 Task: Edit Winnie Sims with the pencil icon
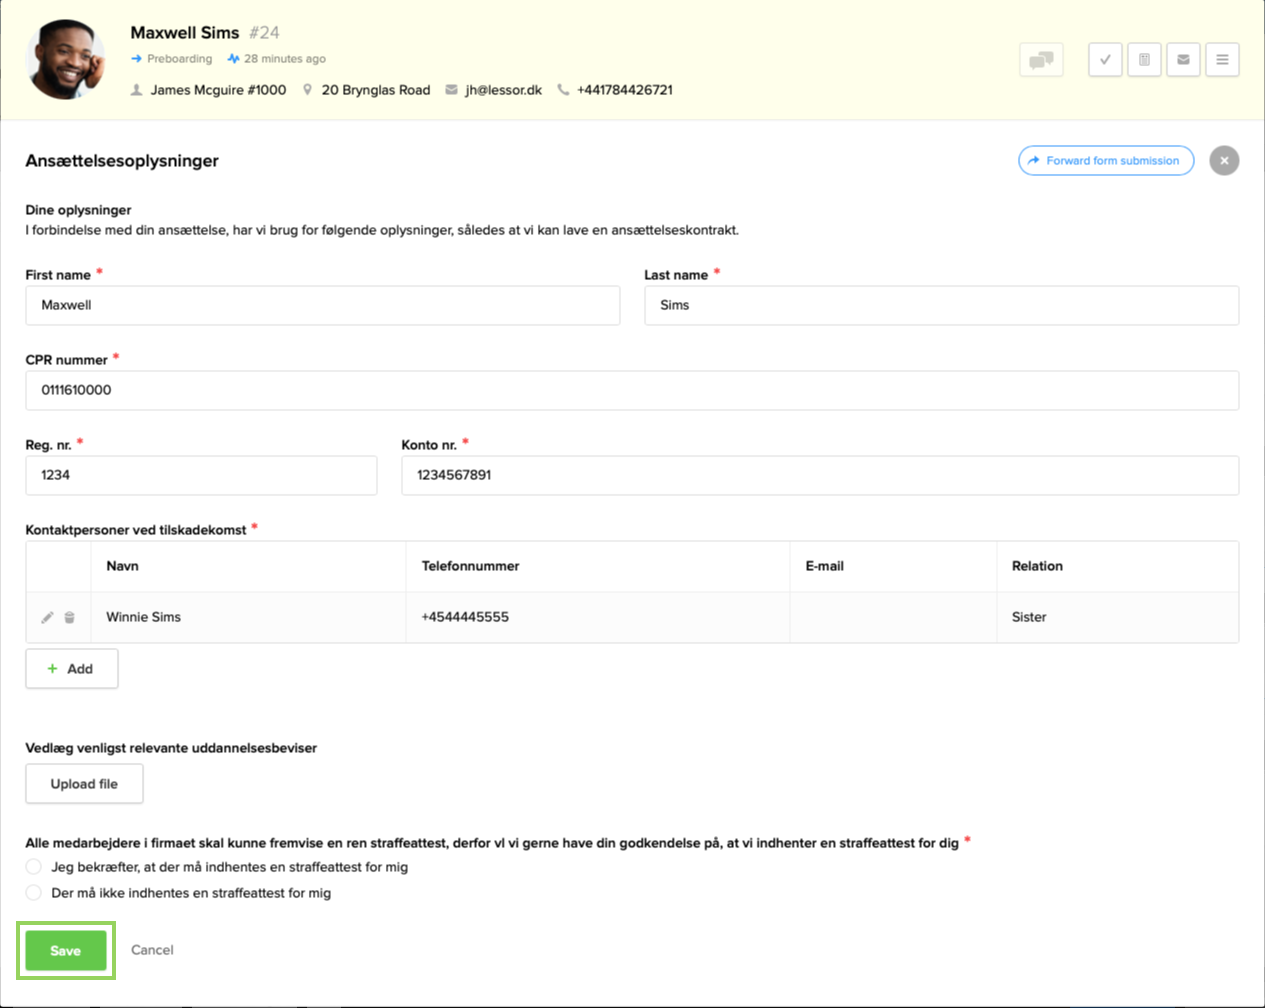[x=46, y=617]
